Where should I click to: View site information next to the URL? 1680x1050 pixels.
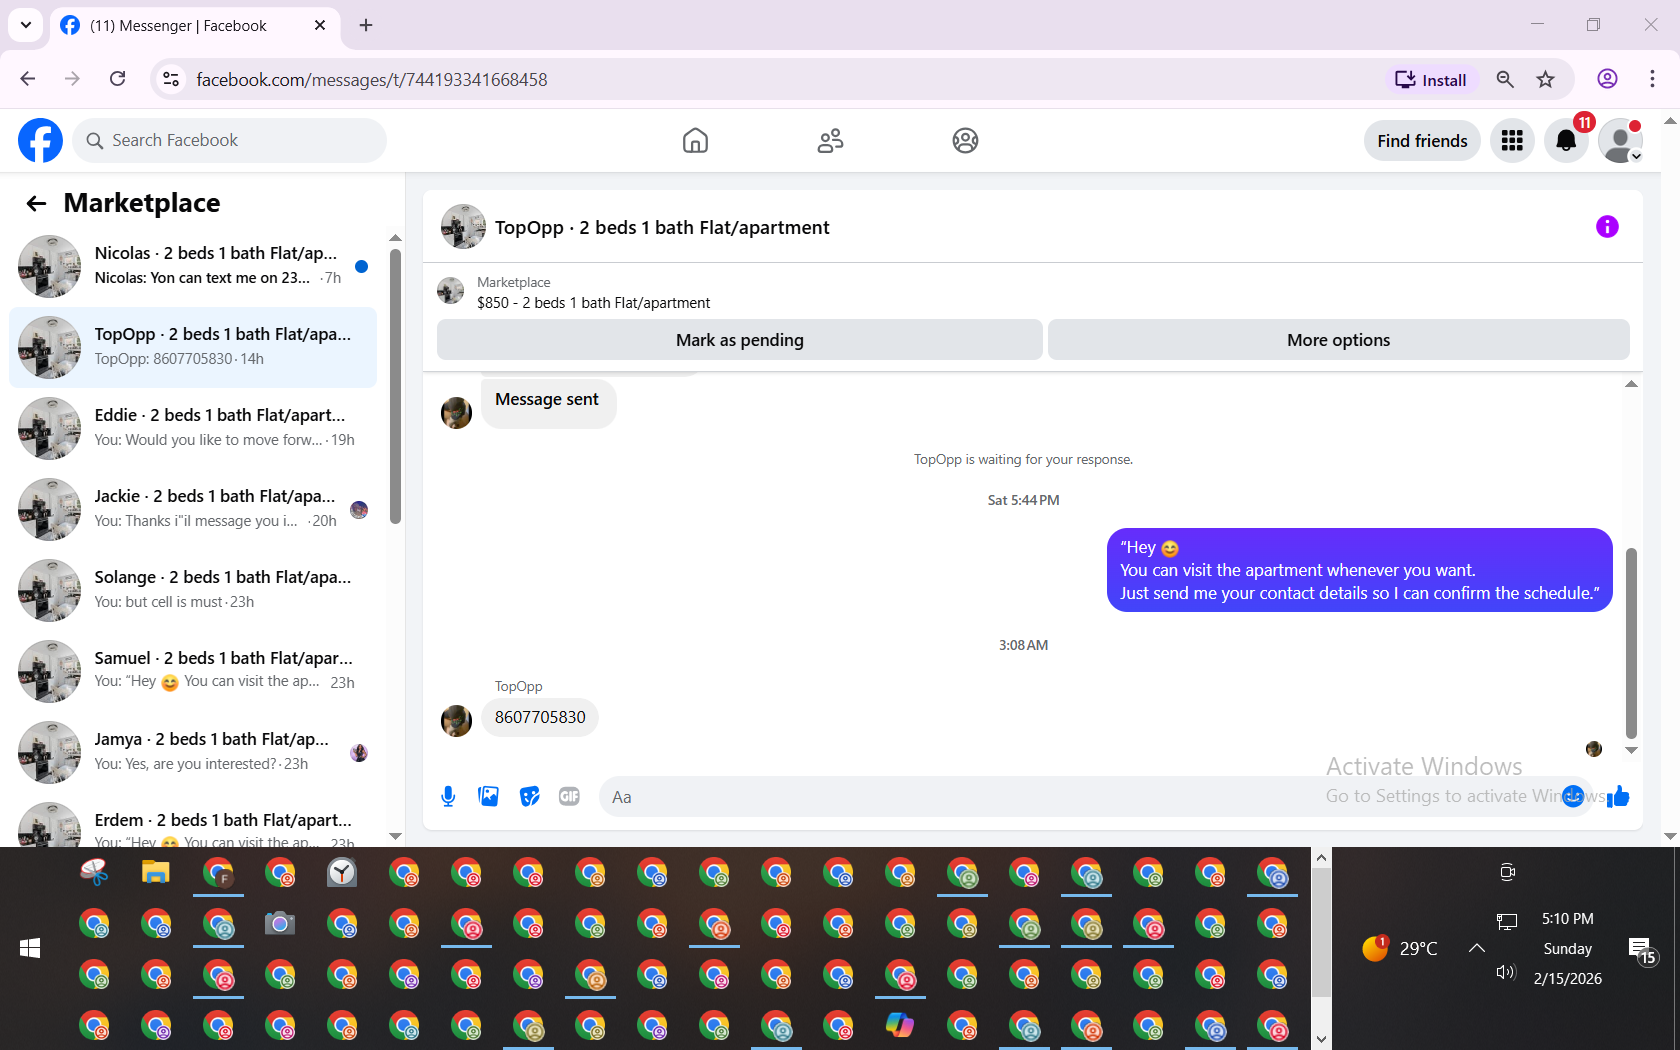pos(171,79)
